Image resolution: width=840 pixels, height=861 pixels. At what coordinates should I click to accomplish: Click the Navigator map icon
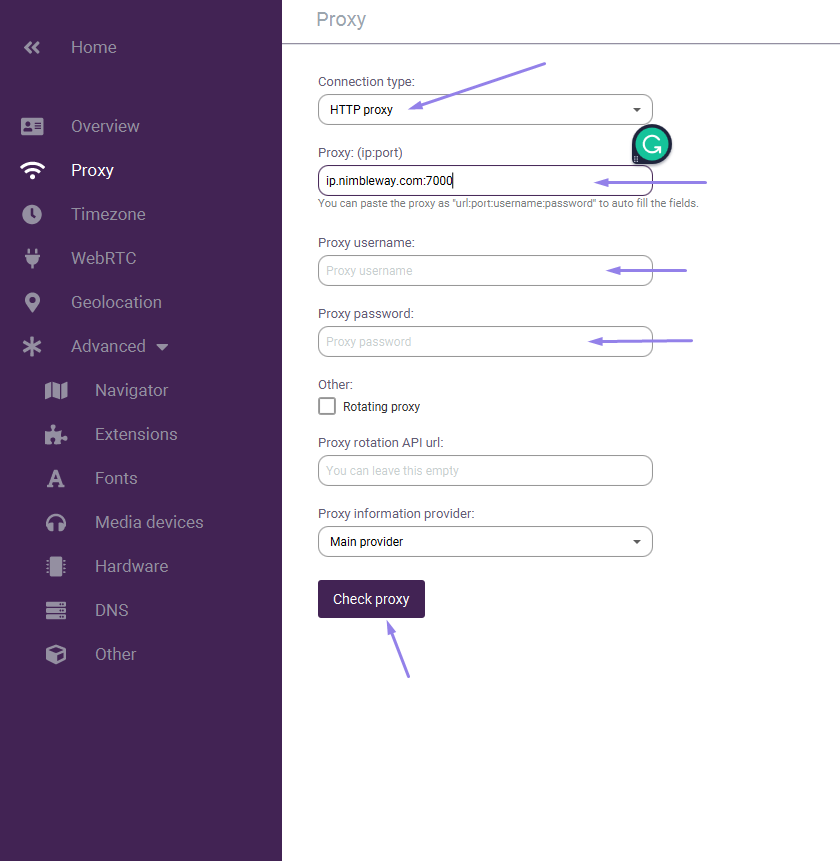[56, 390]
